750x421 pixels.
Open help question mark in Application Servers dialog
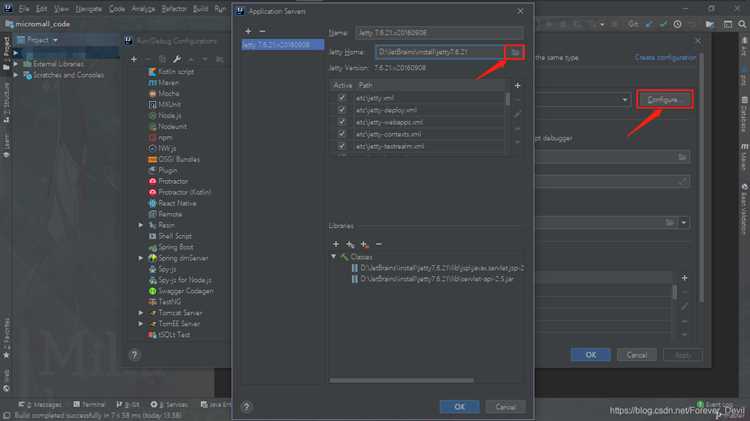click(x=246, y=407)
